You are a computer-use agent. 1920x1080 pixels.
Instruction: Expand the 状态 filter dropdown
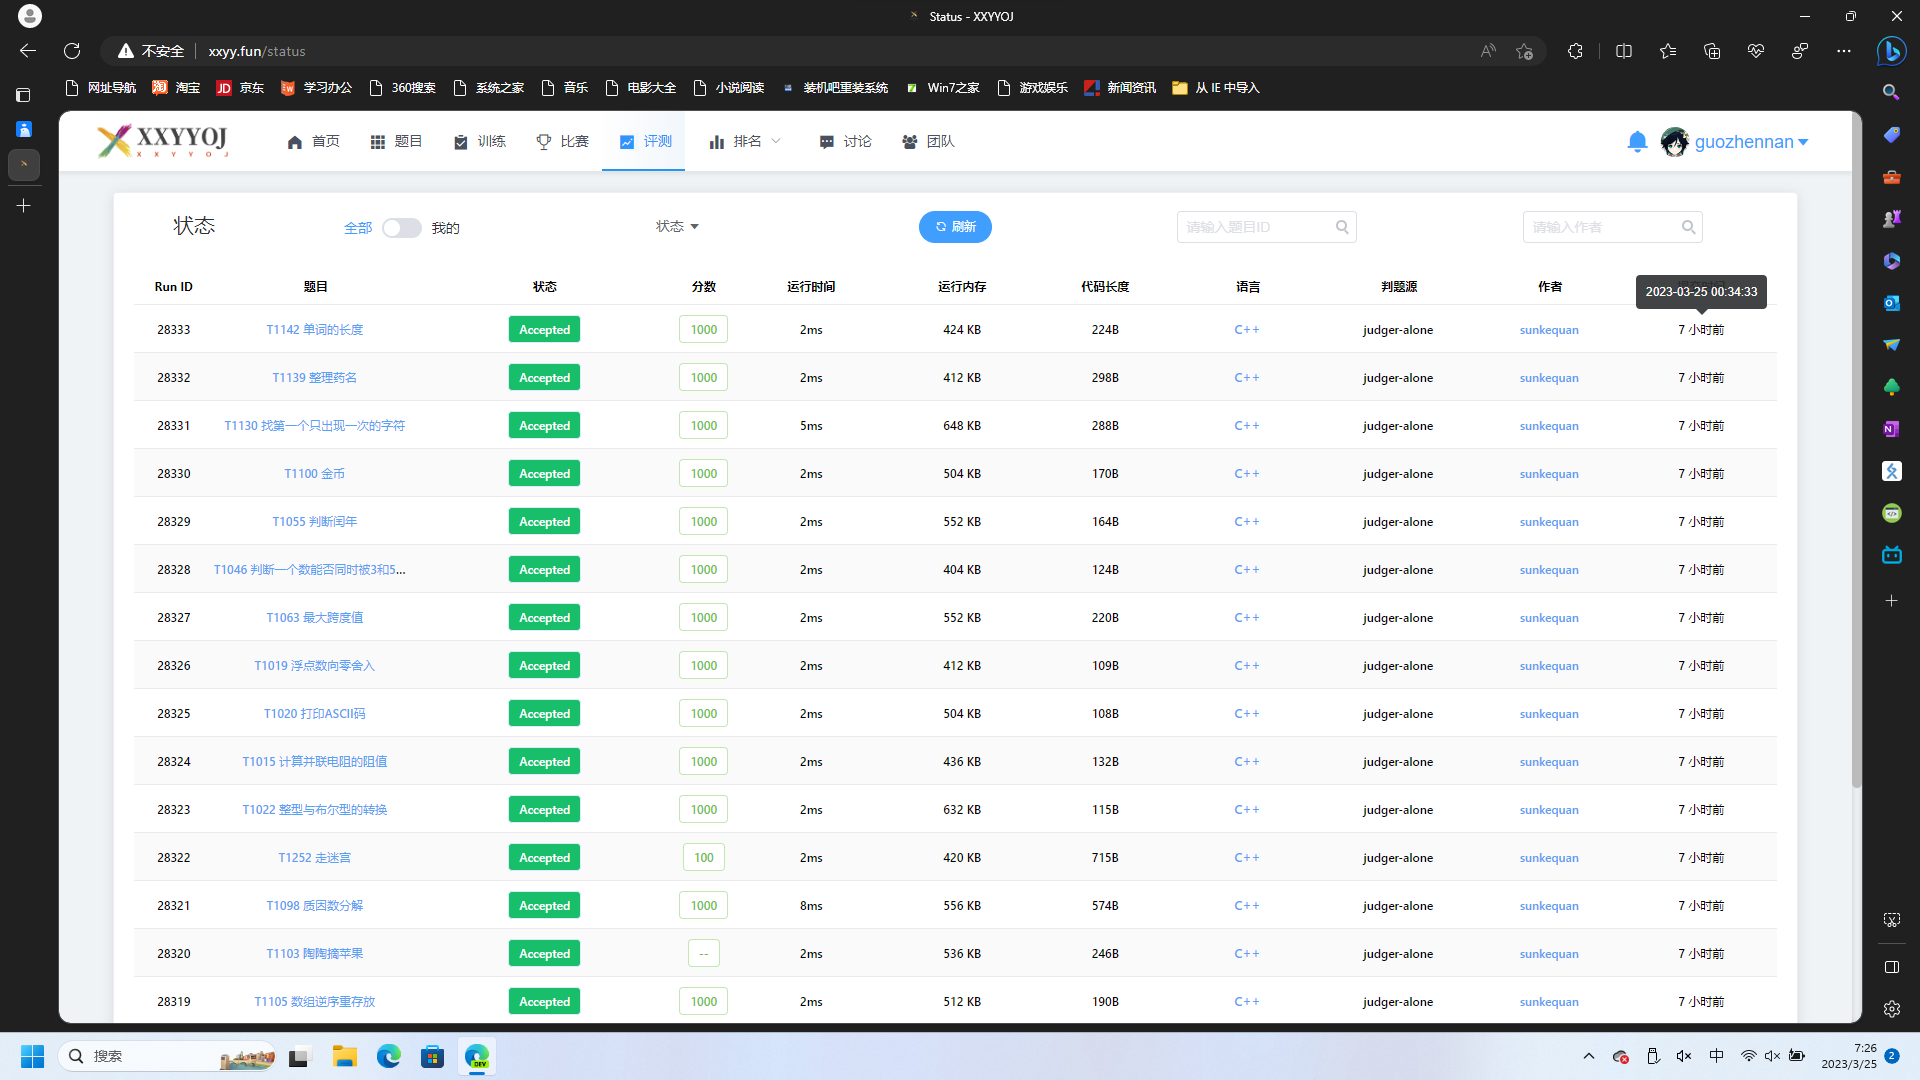tap(677, 227)
